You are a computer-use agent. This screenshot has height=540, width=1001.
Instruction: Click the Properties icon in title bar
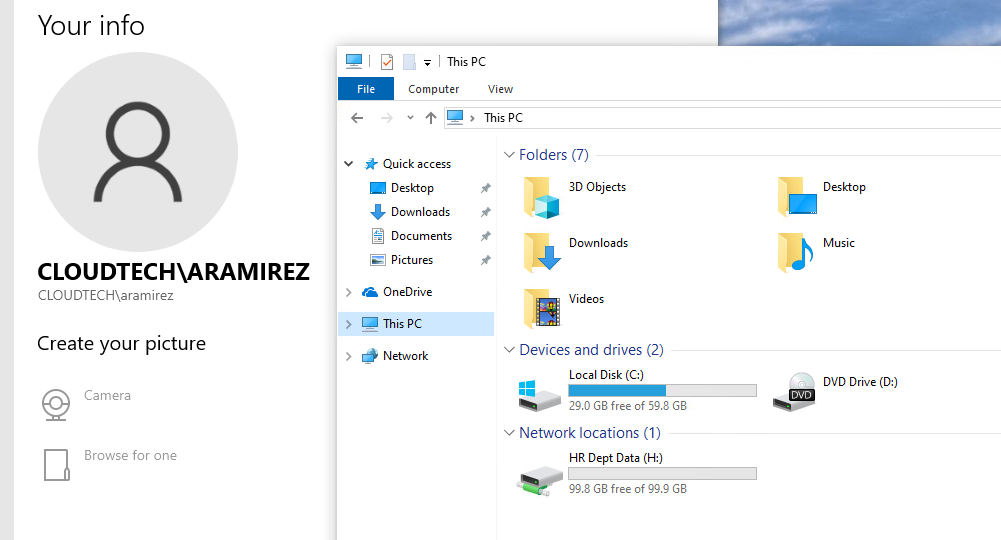387,62
